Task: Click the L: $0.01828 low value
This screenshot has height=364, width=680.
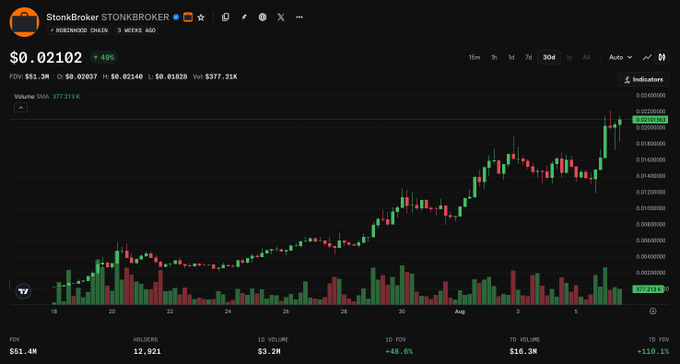Action: pyautogui.click(x=168, y=77)
